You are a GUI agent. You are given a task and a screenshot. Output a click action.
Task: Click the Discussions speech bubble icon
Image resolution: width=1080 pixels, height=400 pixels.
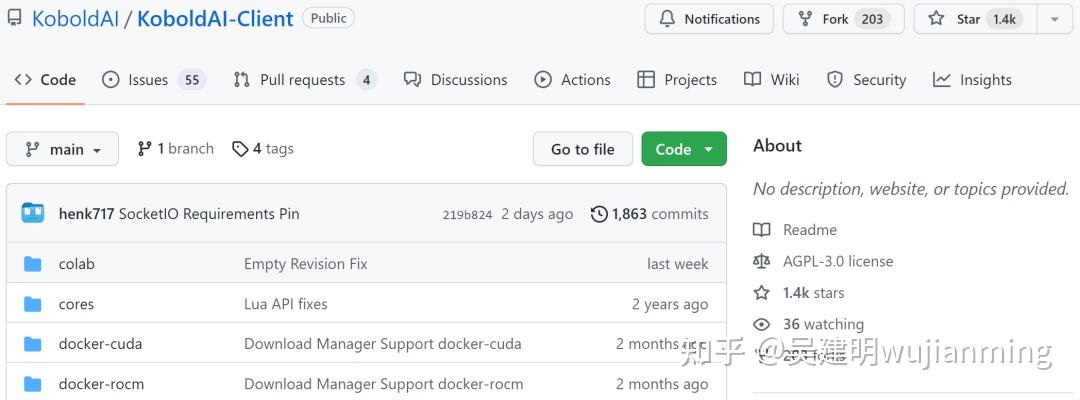click(x=412, y=80)
